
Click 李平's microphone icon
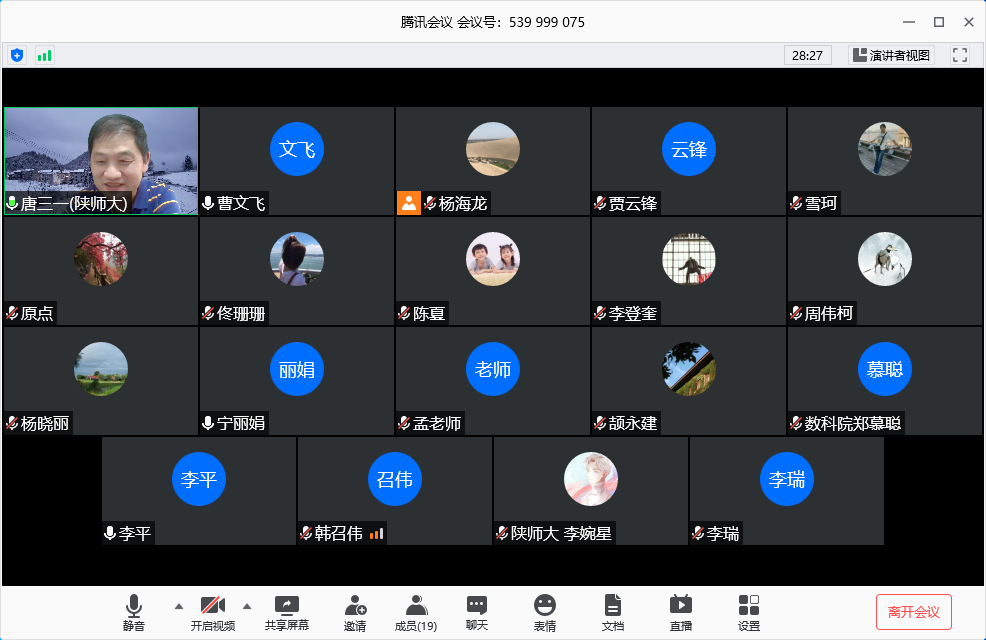tap(110, 533)
